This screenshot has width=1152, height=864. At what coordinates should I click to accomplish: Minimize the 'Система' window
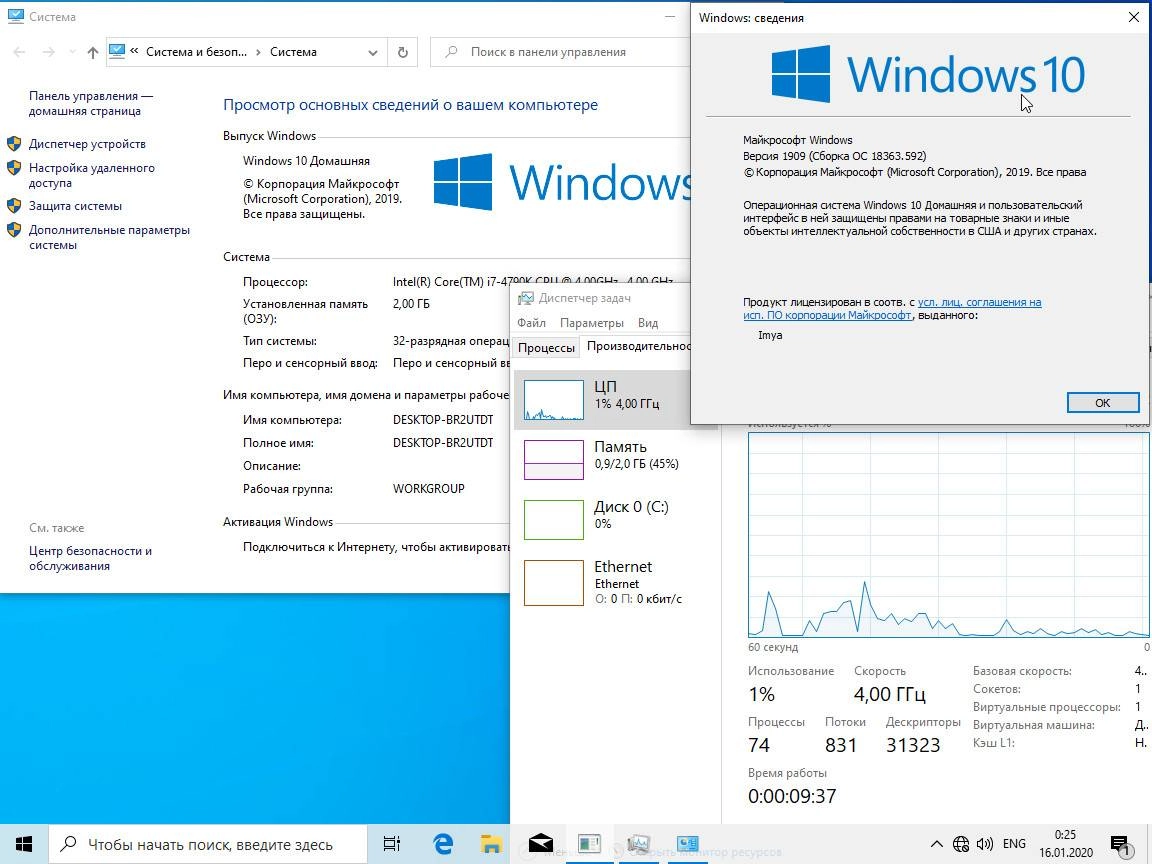point(670,16)
